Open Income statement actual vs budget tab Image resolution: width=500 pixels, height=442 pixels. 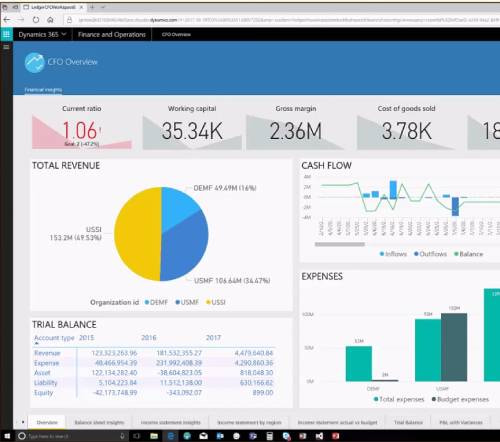[337, 422]
